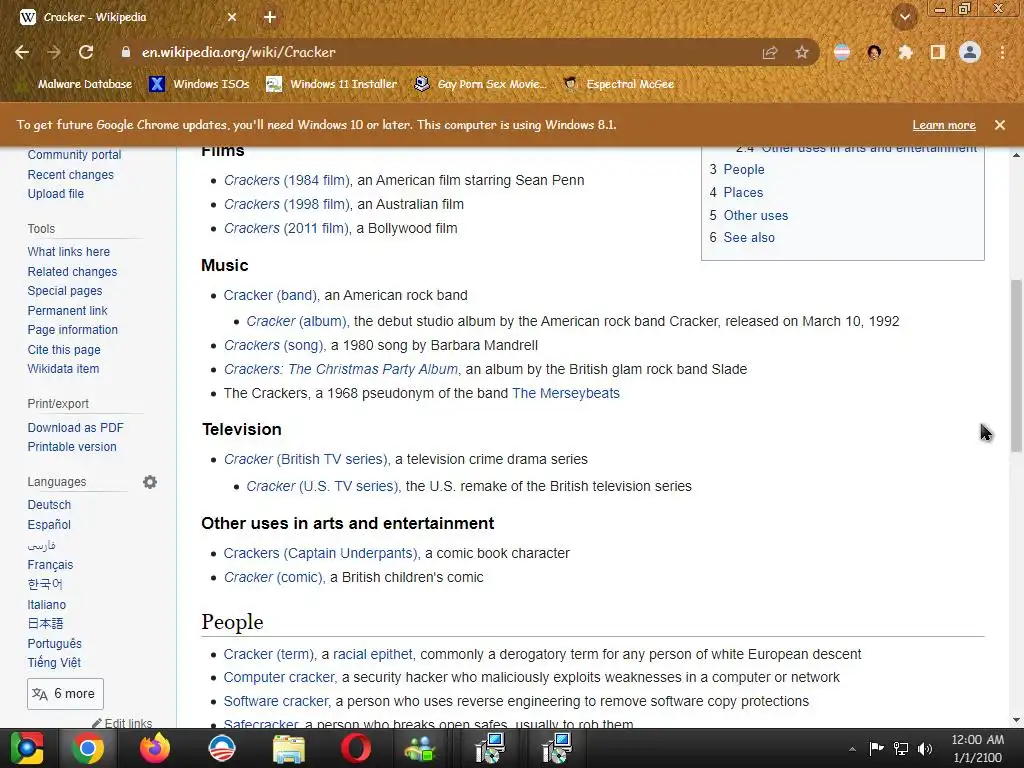1024x768 pixels.
Task: Open the Printable version link
Action: [x=72, y=447]
